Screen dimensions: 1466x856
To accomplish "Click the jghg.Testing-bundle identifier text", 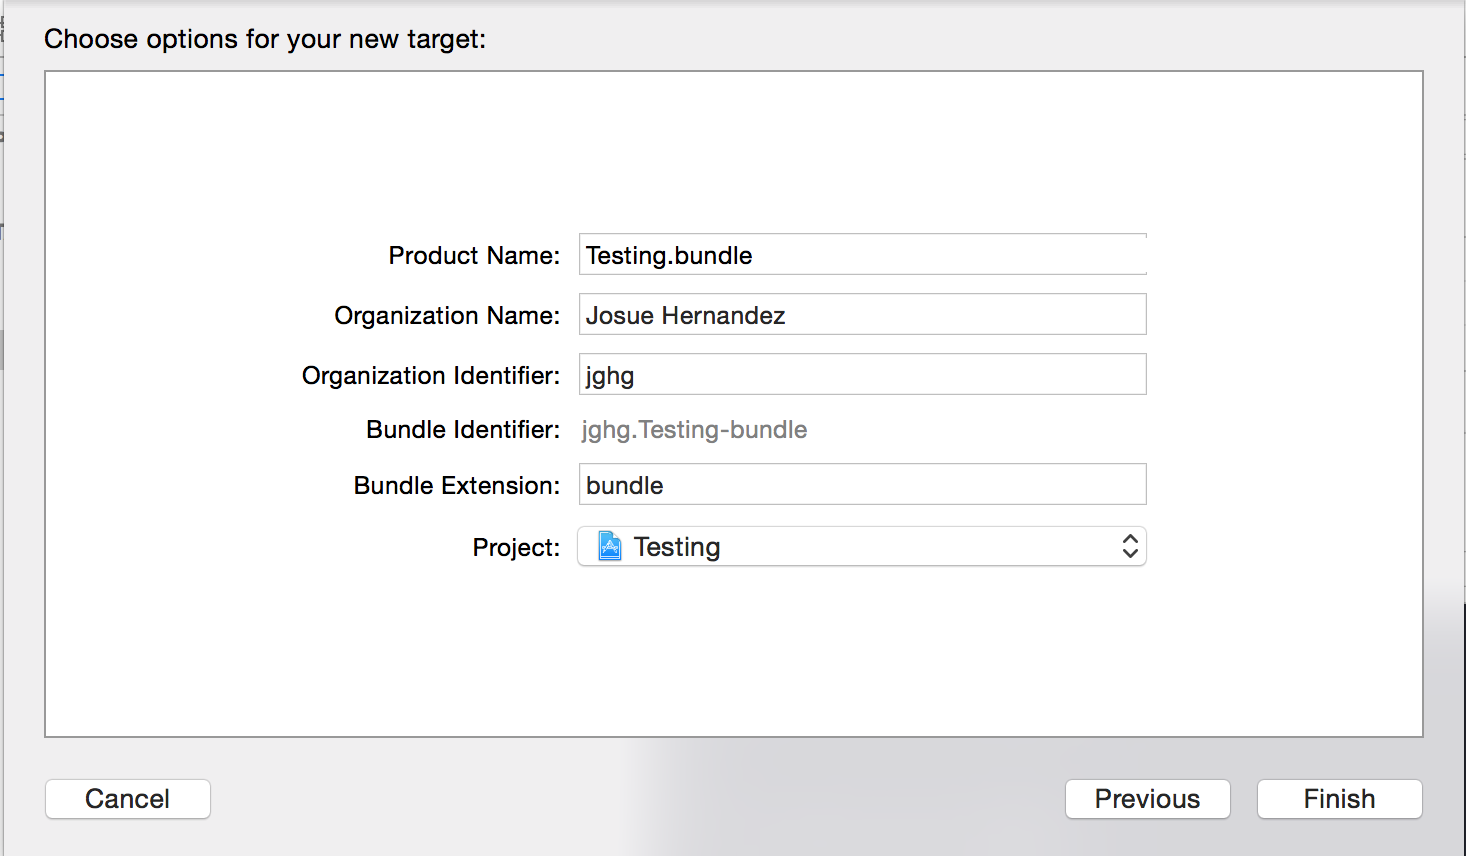I will click(694, 430).
